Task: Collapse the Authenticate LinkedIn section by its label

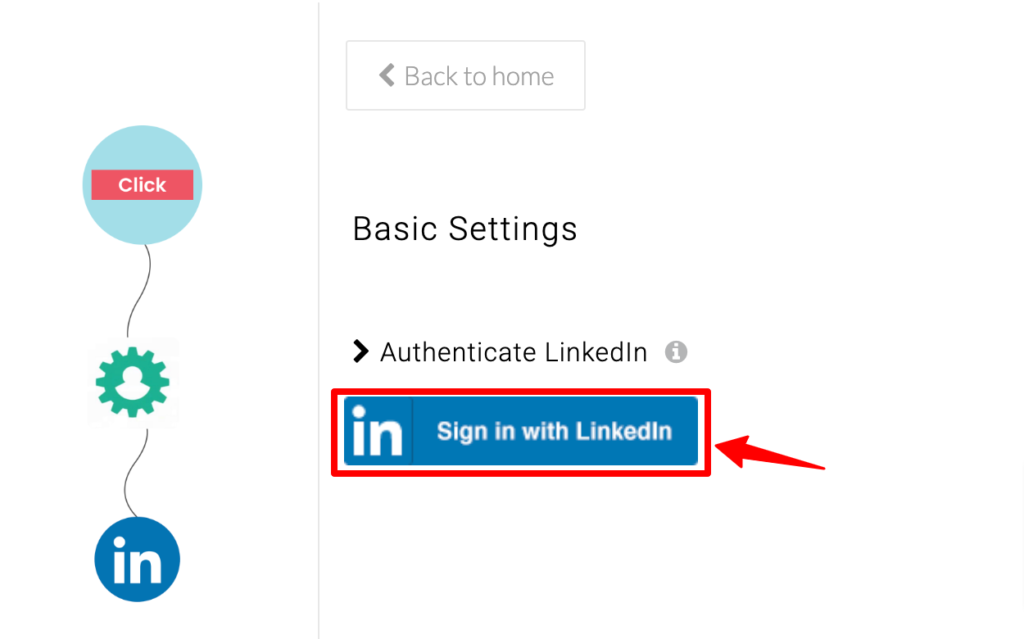Action: [513, 352]
